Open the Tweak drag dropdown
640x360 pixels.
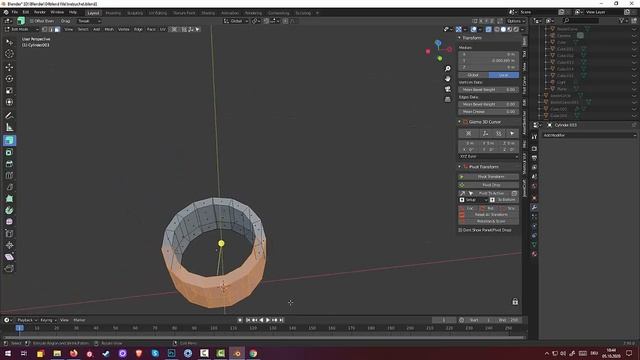pos(89,21)
